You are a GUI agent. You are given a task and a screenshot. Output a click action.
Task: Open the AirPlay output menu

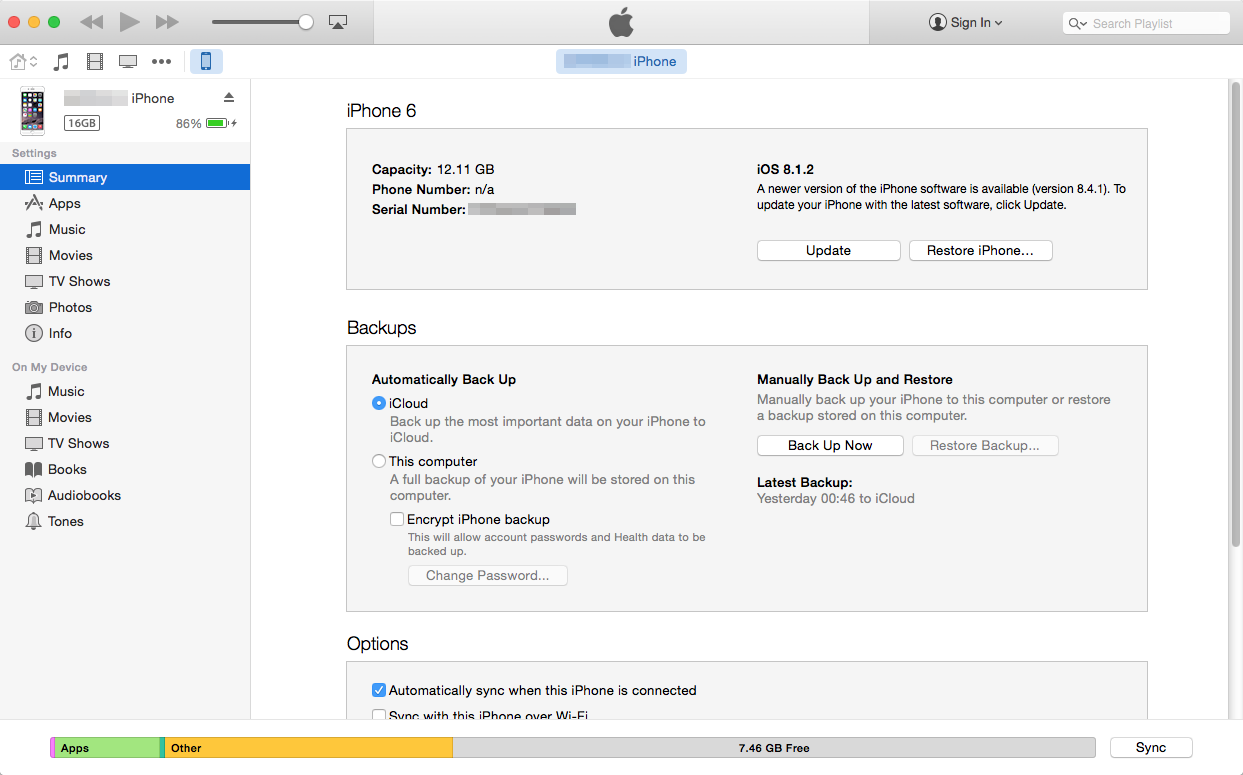[338, 22]
